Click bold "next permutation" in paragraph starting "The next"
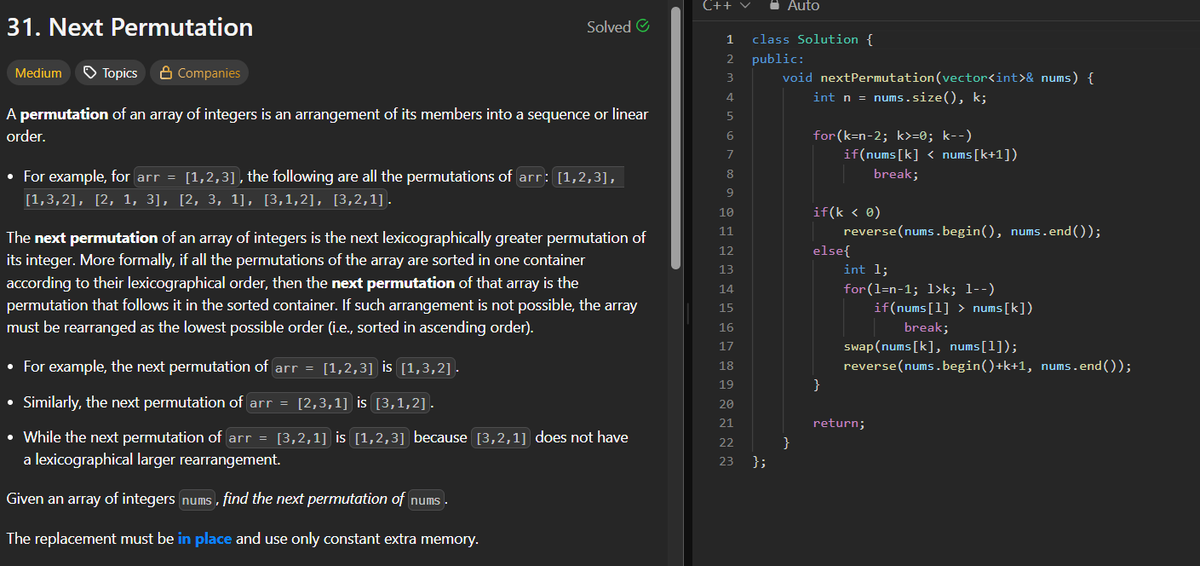The width and height of the screenshot is (1200, 566). click(x=96, y=238)
